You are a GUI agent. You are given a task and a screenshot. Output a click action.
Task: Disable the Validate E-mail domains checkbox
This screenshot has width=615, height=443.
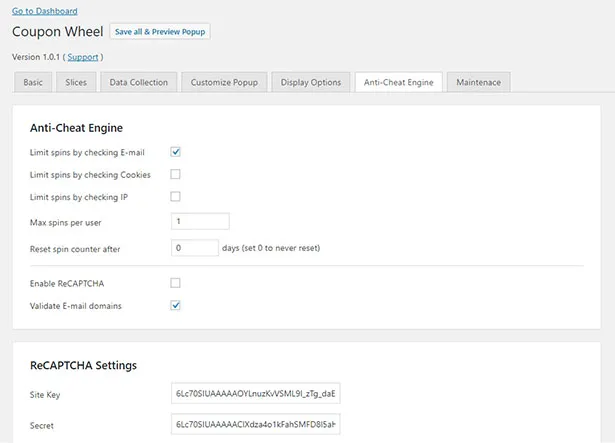point(175,305)
